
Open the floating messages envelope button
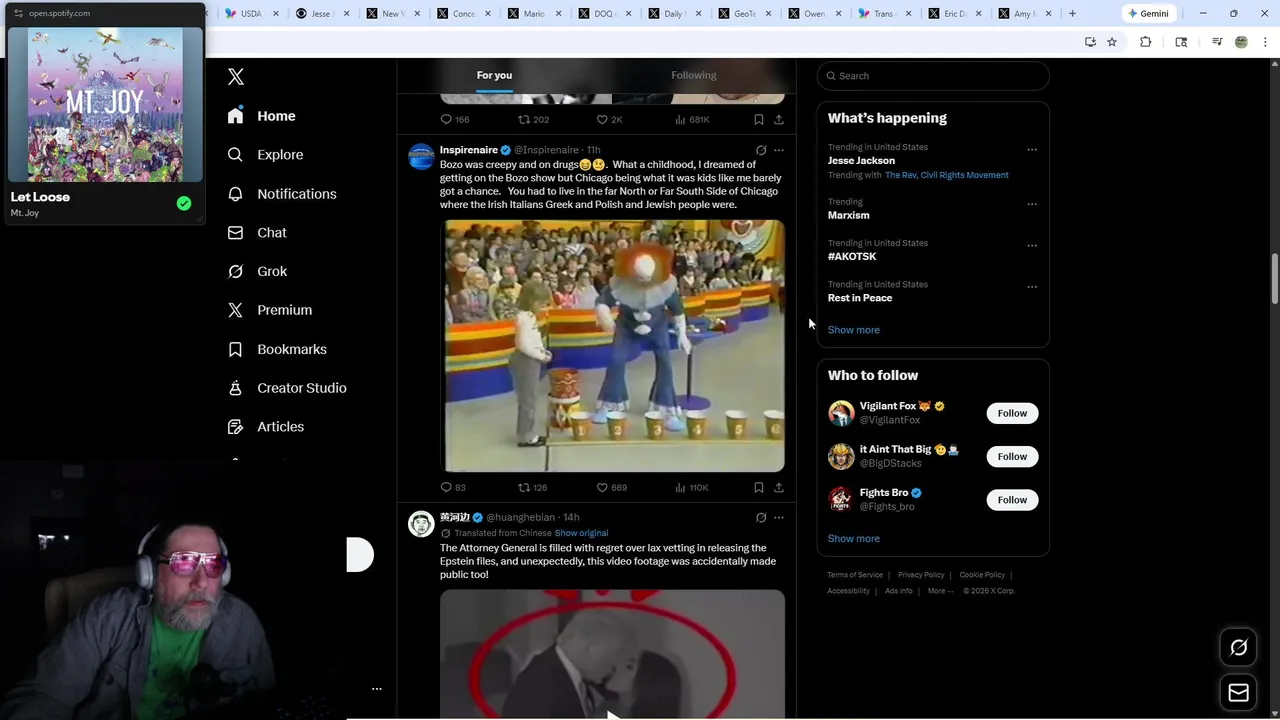1239,692
